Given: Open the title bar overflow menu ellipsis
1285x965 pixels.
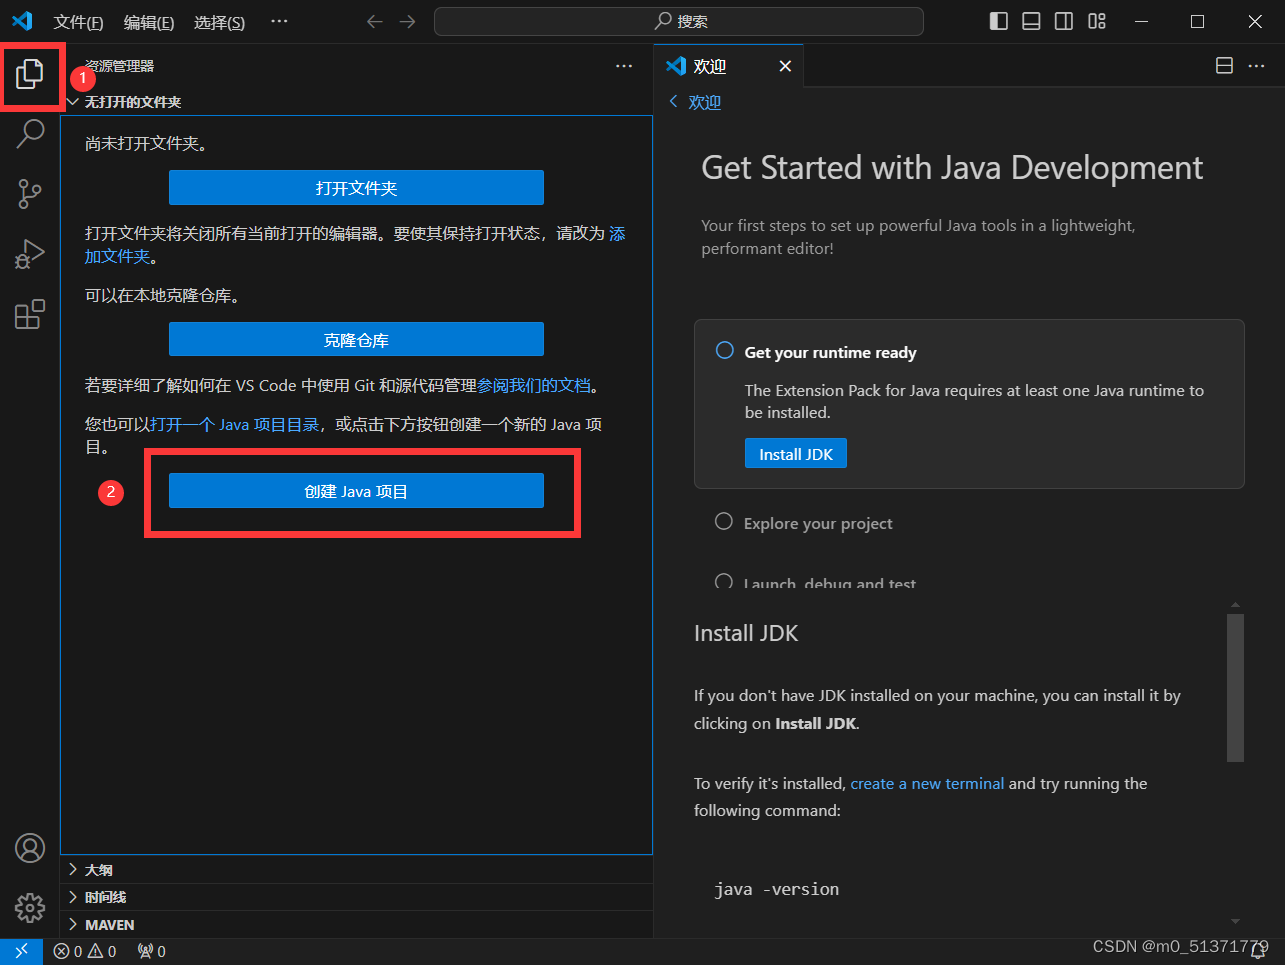Looking at the screenshot, I should [279, 21].
